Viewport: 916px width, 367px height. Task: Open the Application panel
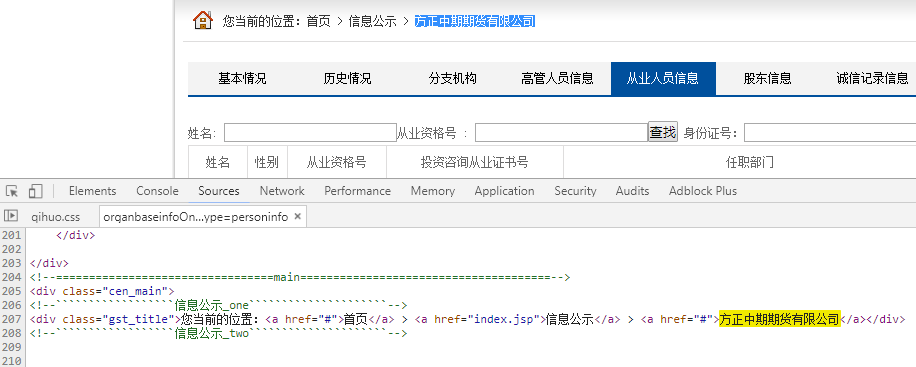click(x=504, y=191)
